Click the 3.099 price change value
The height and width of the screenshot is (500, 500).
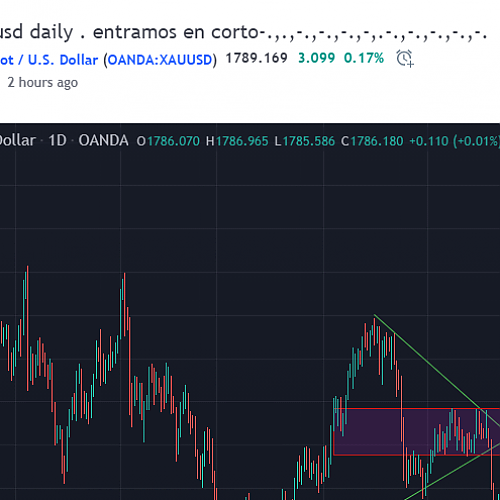pos(316,58)
